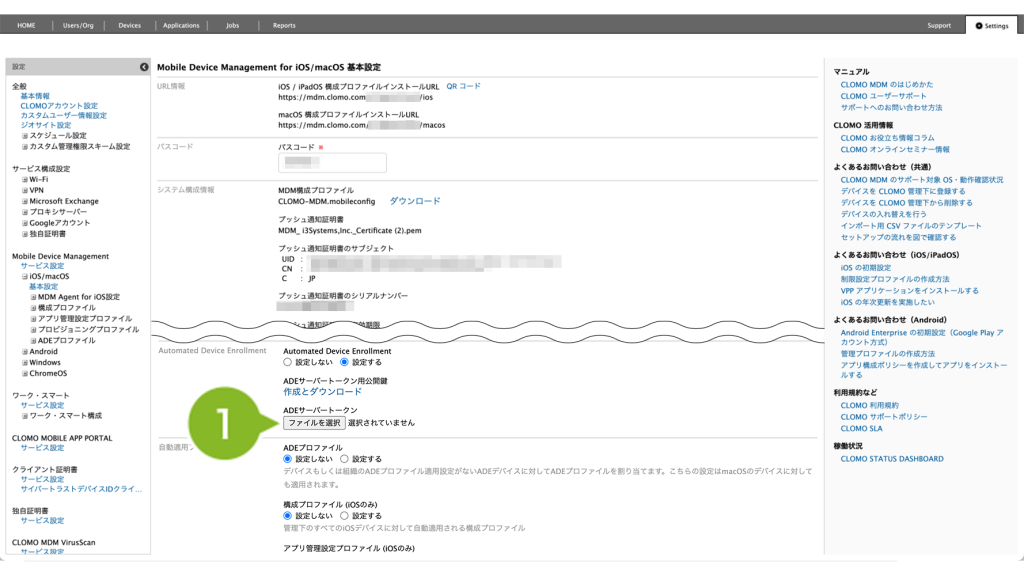Select 設定する for 構成プロファイル (iOSのみ)
Image resolution: width=1024 pixels, height=576 pixels.
point(345,515)
